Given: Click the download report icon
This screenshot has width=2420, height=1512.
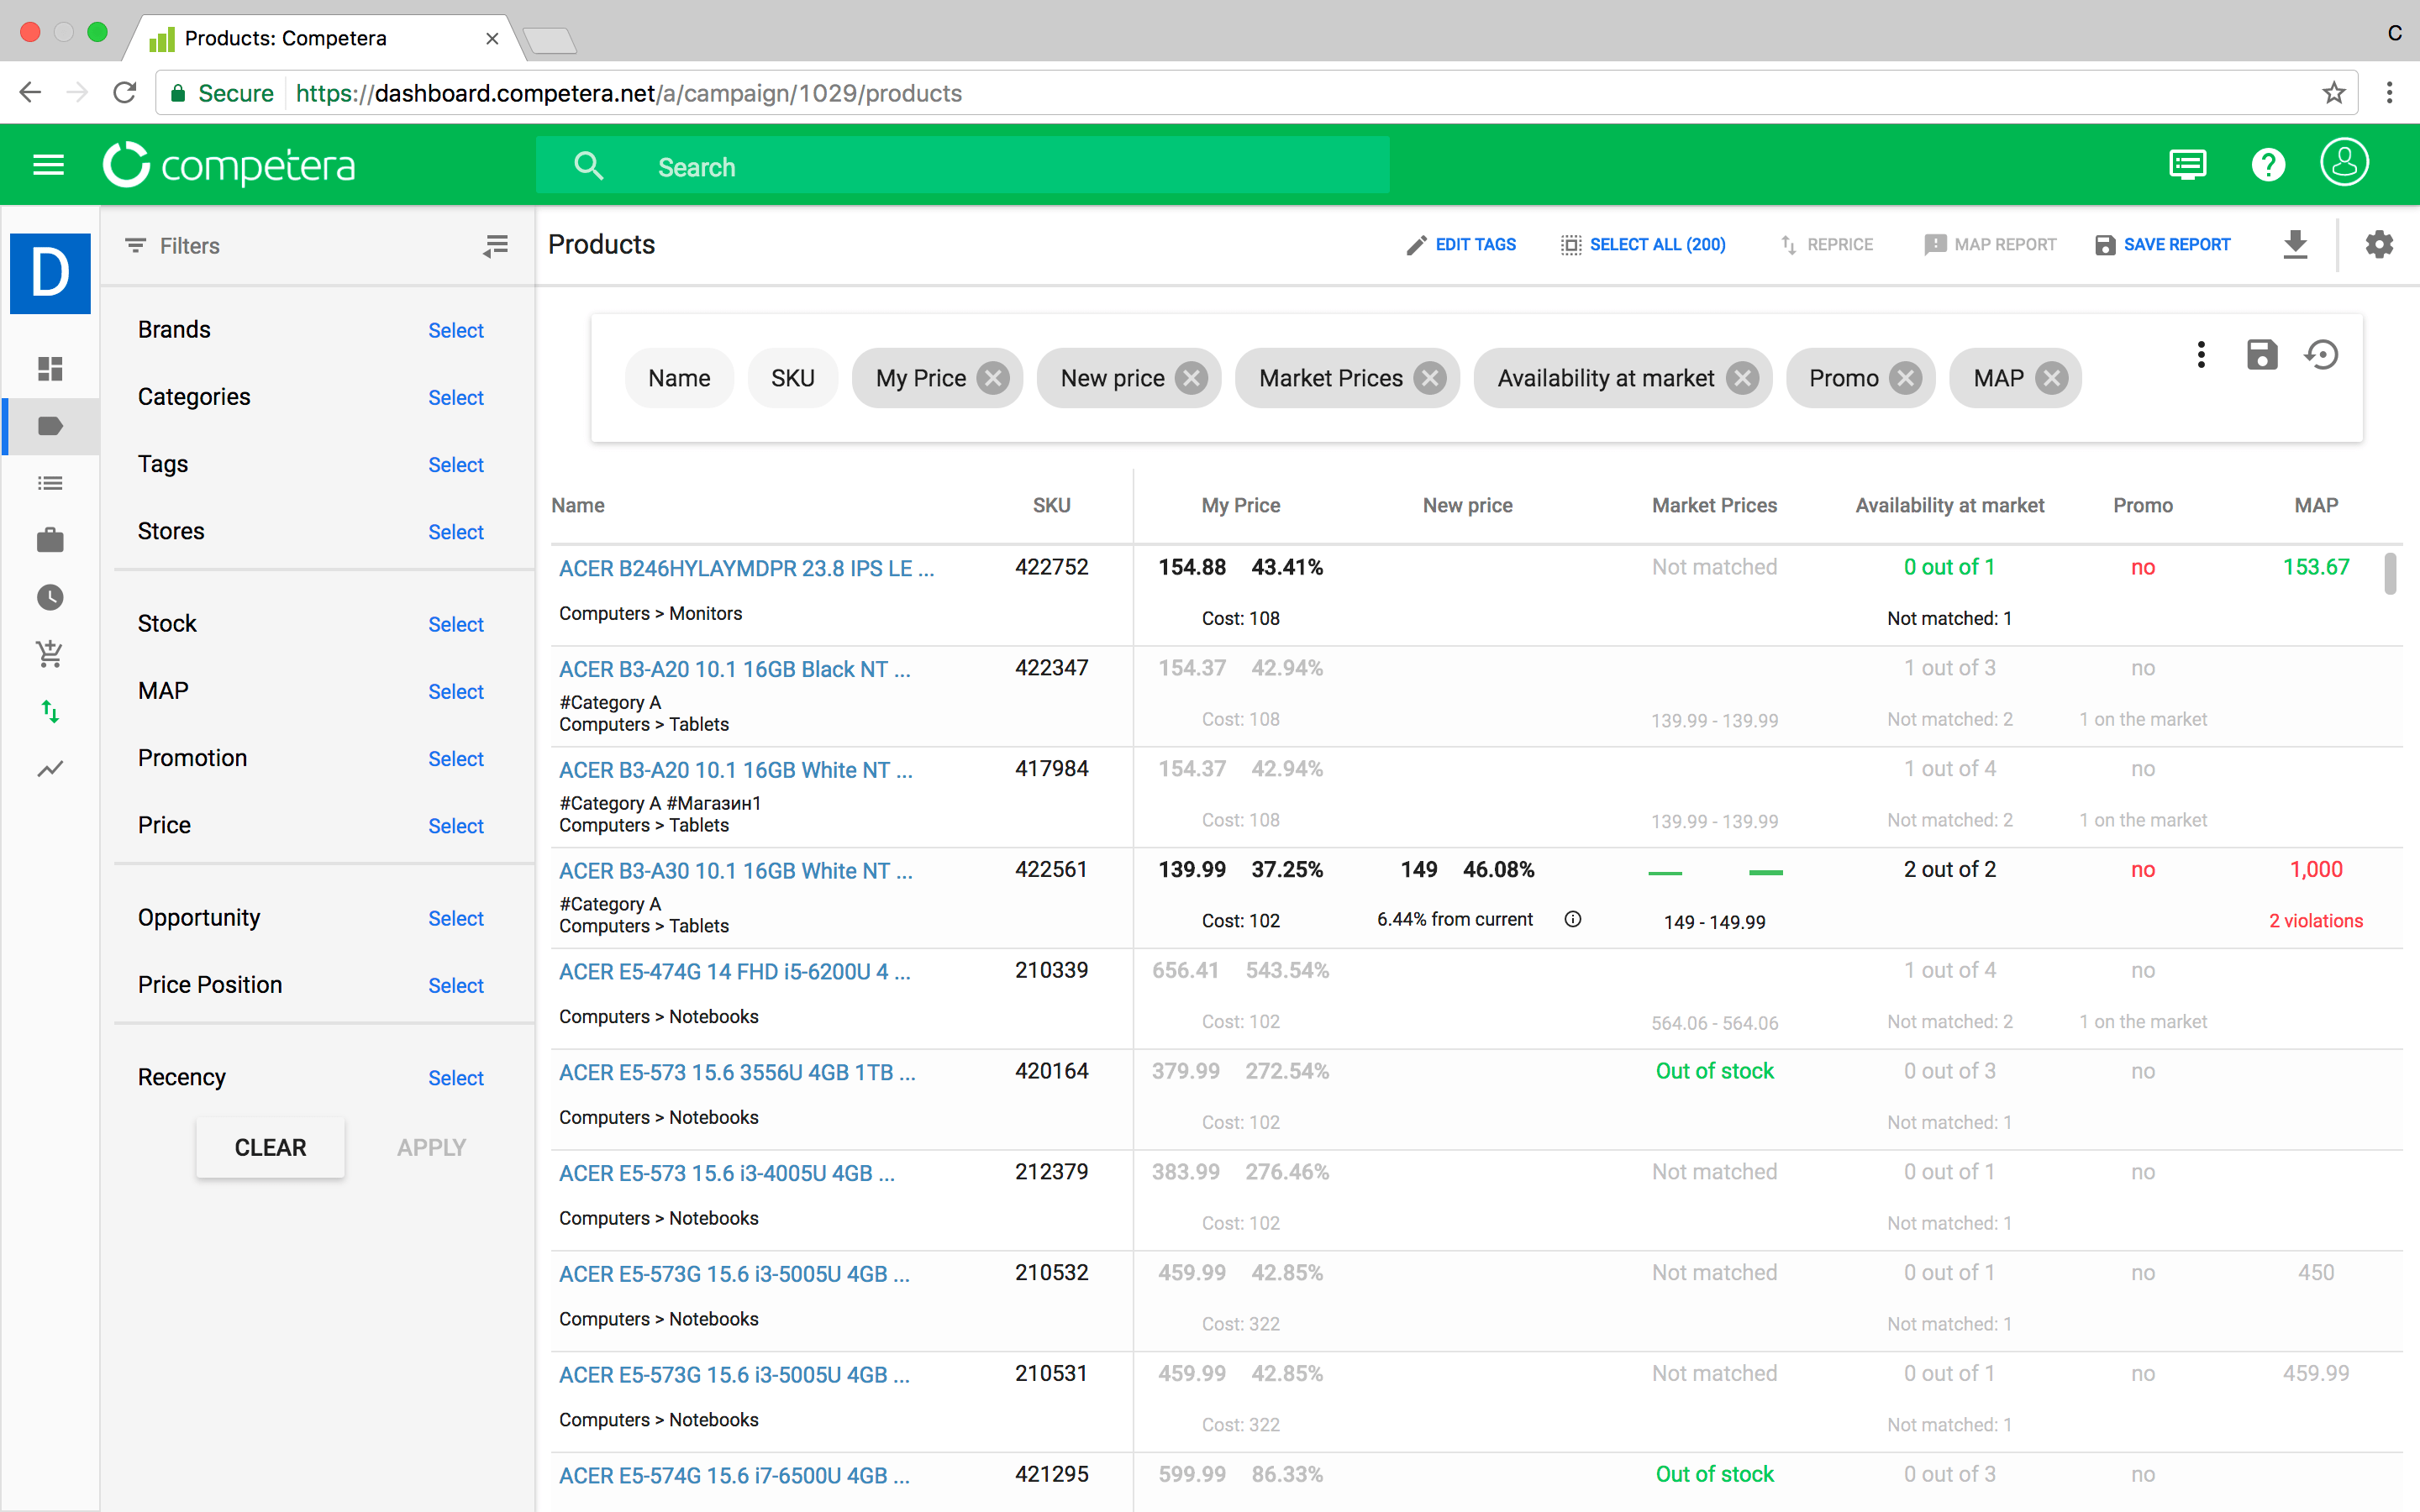Looking at the screenshot, I should pyautogui.click(x=2295, y=244).
